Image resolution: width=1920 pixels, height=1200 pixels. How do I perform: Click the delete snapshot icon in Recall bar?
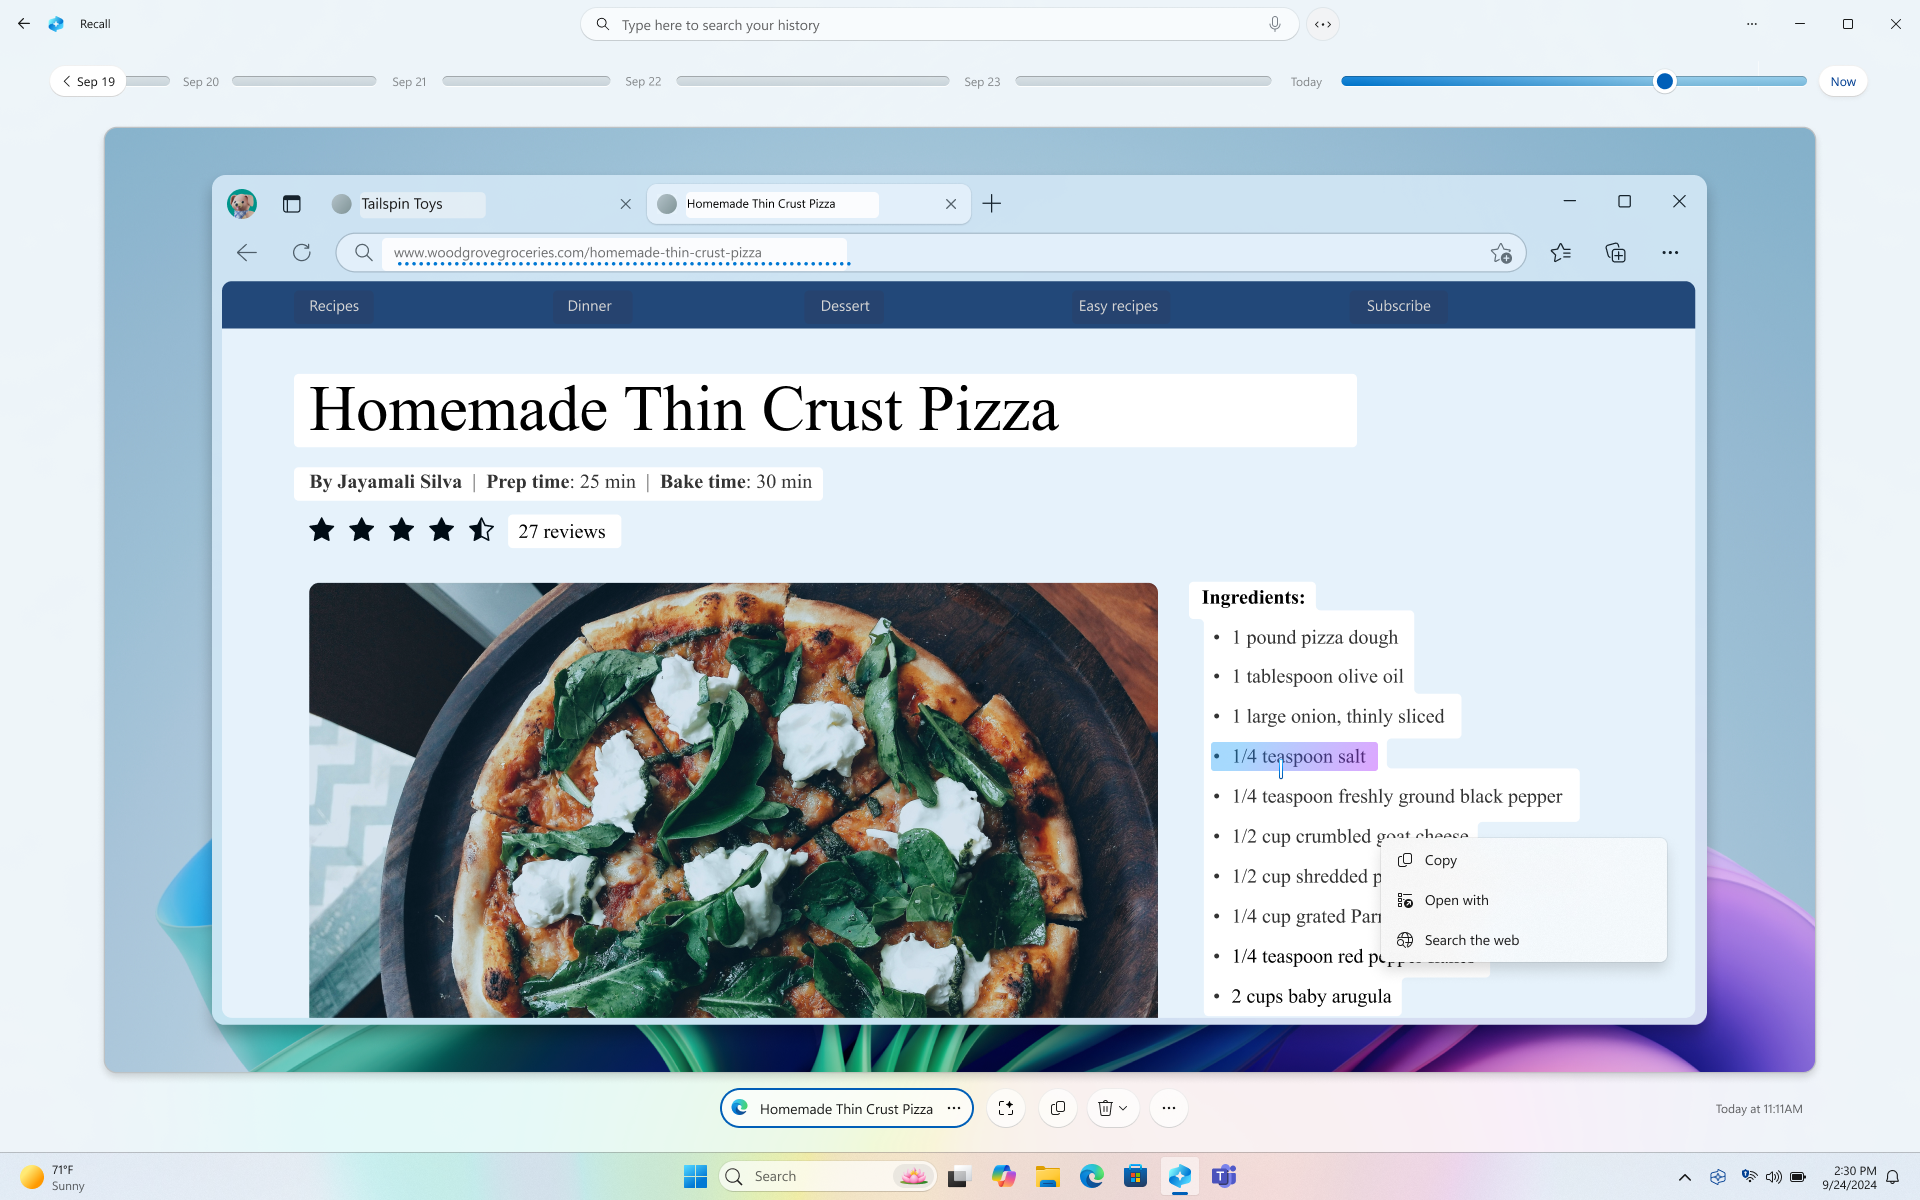pyautogui.click(x=1104, y=1107)
